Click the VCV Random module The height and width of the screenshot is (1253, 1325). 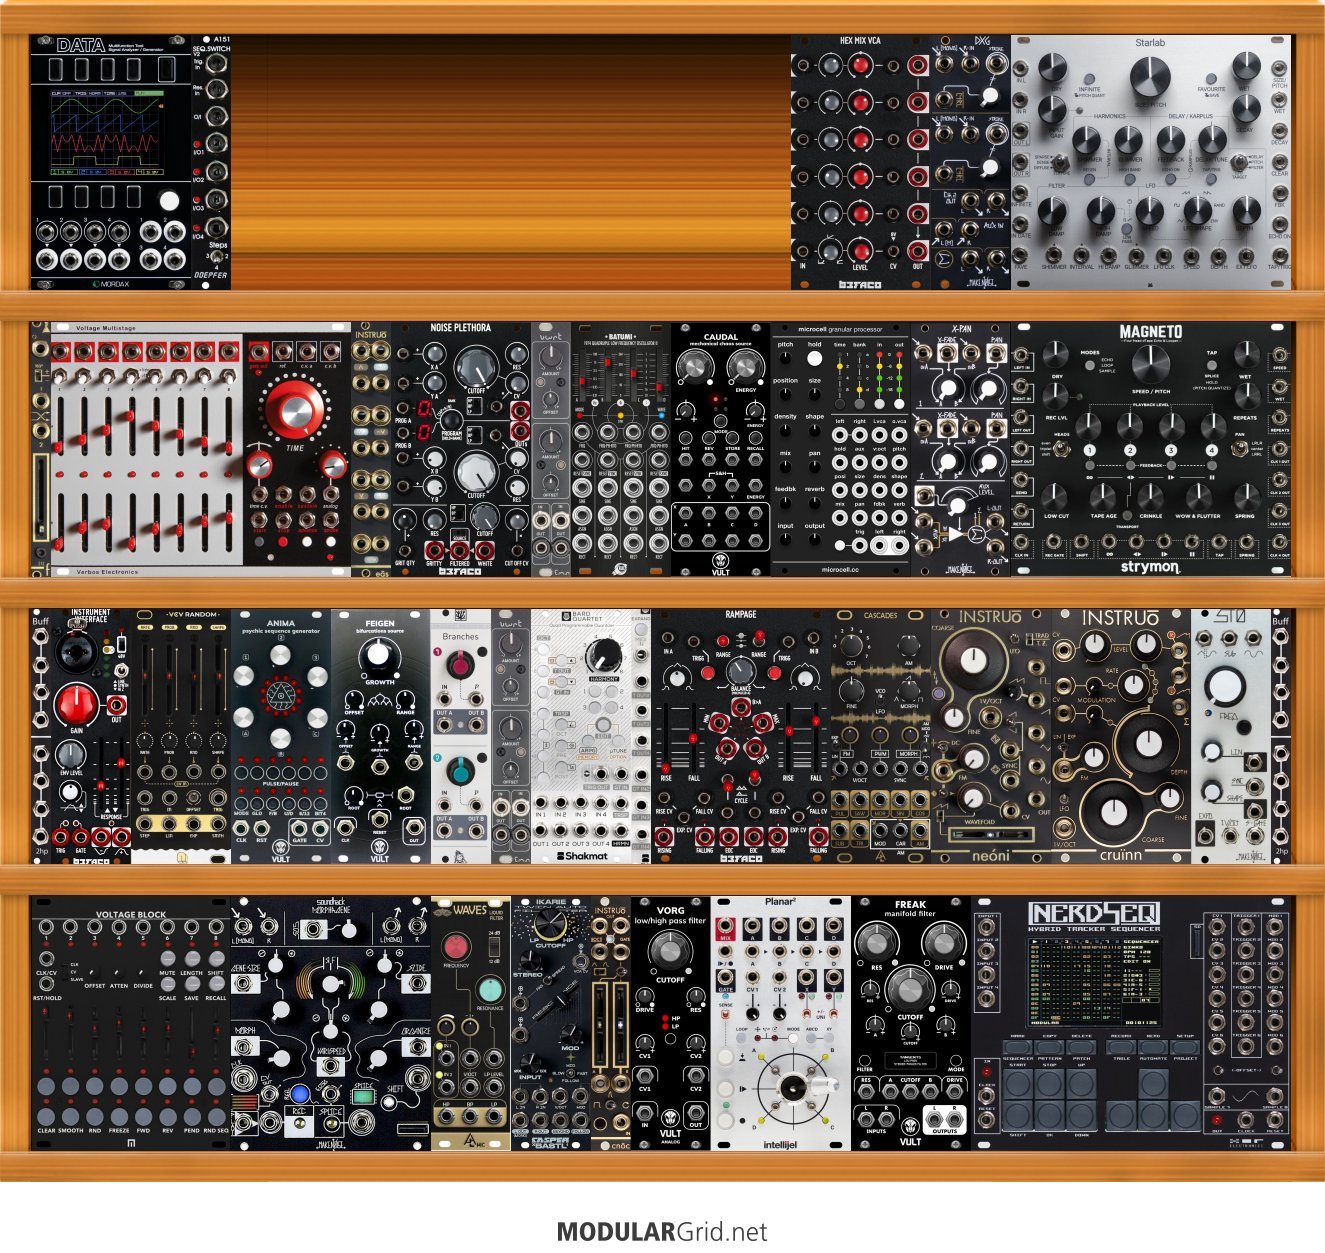(181, 736)
